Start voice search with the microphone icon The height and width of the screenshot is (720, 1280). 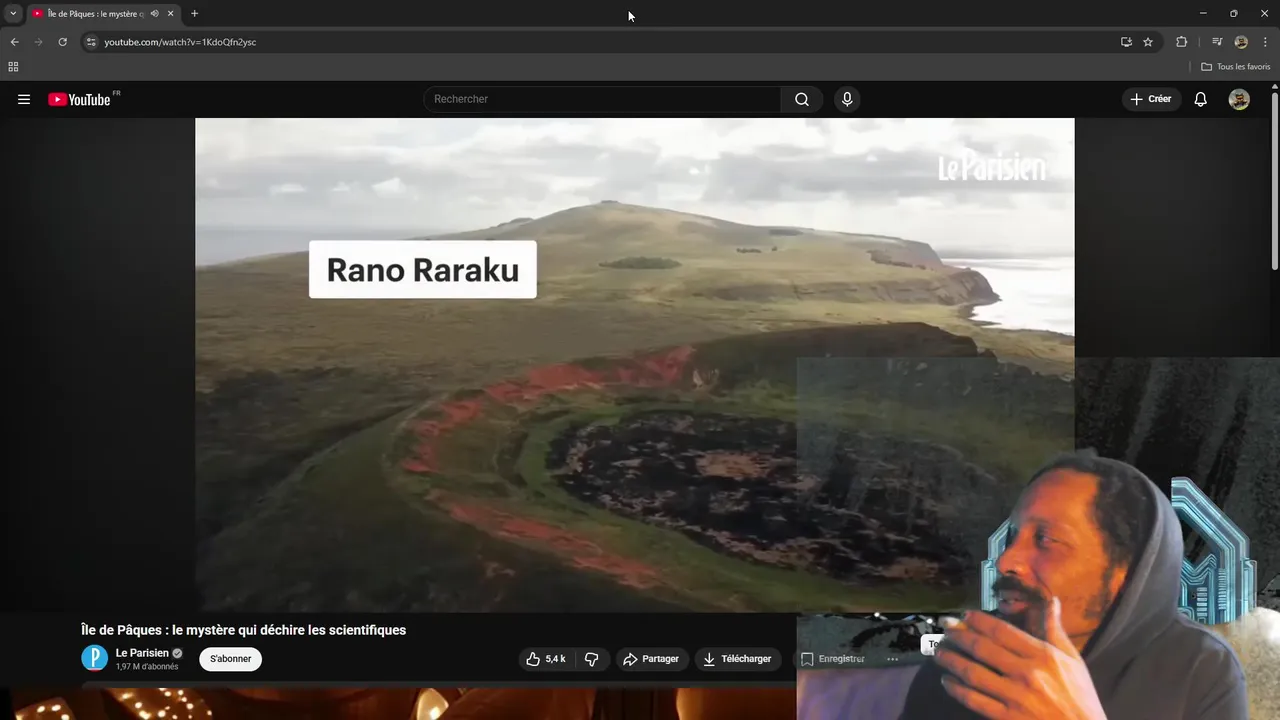click(847, 99)
